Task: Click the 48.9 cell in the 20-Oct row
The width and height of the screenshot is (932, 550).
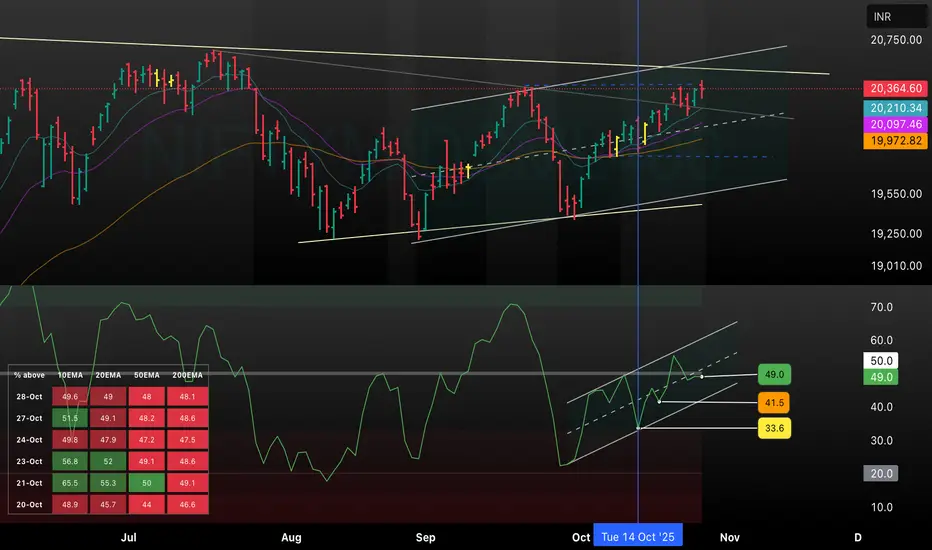Action: point(70,505)
